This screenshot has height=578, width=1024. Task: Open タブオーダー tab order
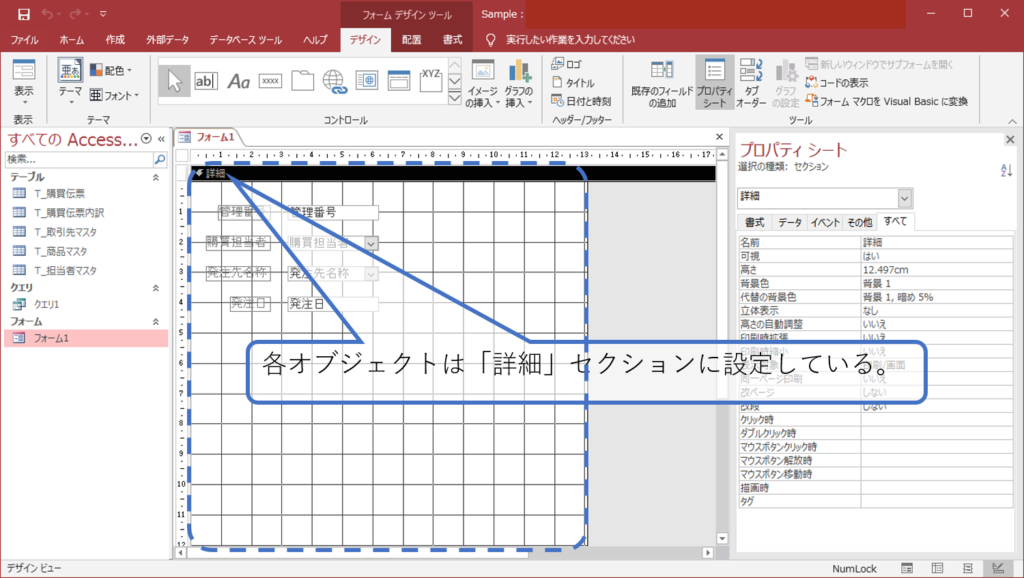751,82
